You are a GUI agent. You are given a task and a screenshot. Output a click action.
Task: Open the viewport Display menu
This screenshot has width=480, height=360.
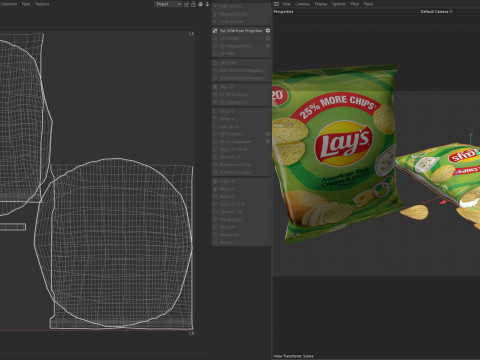[x=321, y=4]
